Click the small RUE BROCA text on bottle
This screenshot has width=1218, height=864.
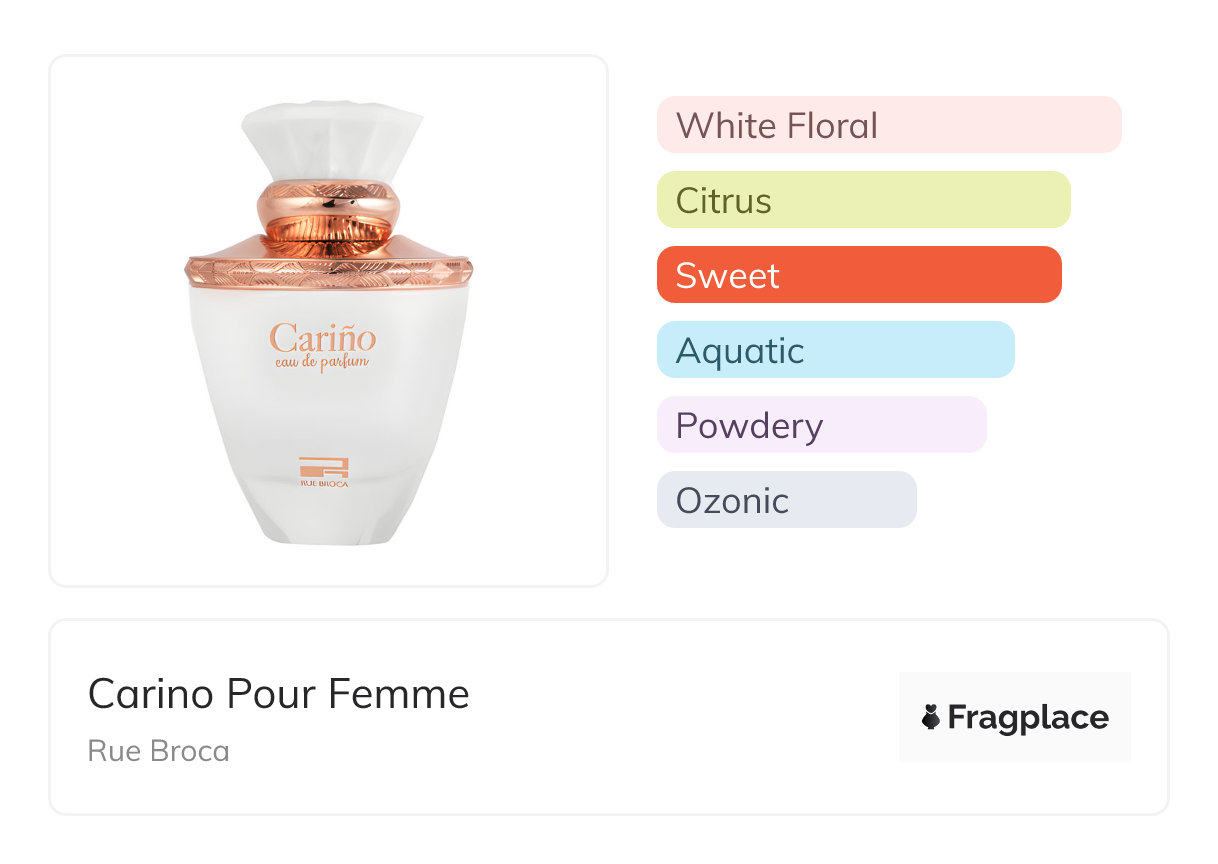point(322,484)
